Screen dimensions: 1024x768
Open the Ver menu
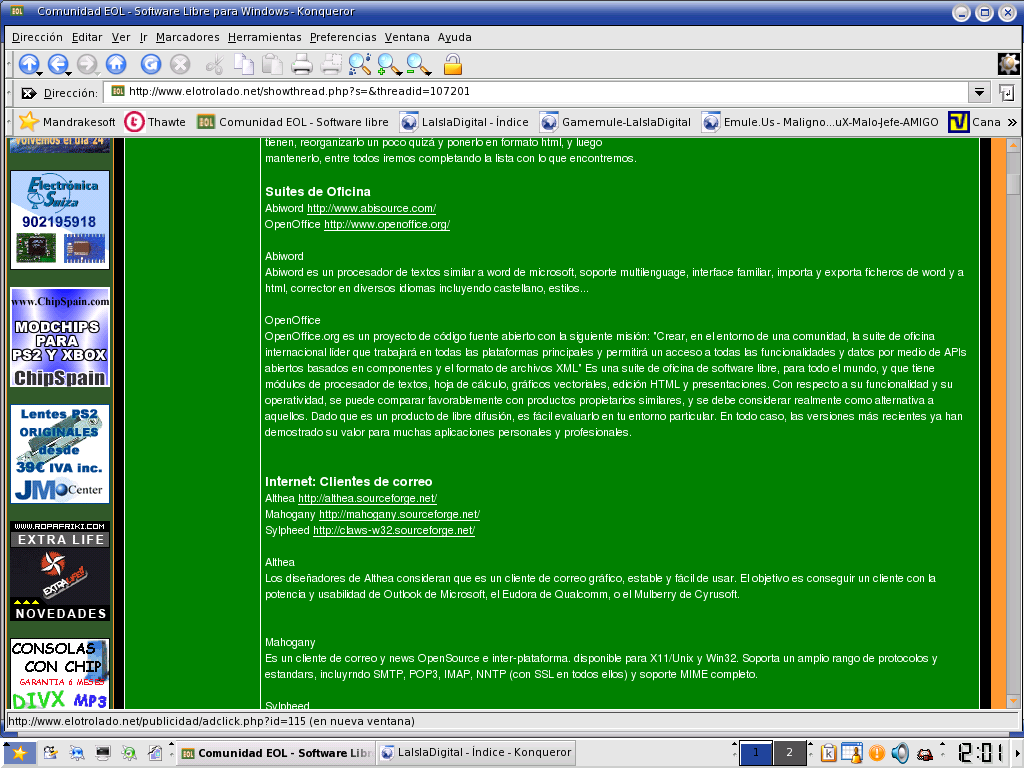coord(121,37)
